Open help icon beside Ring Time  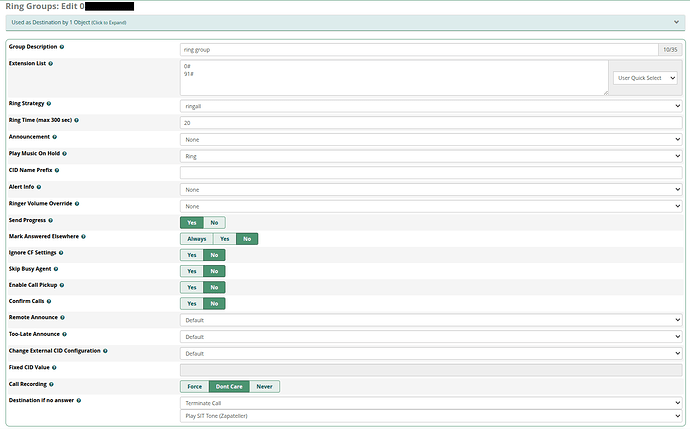click(77, 120)
